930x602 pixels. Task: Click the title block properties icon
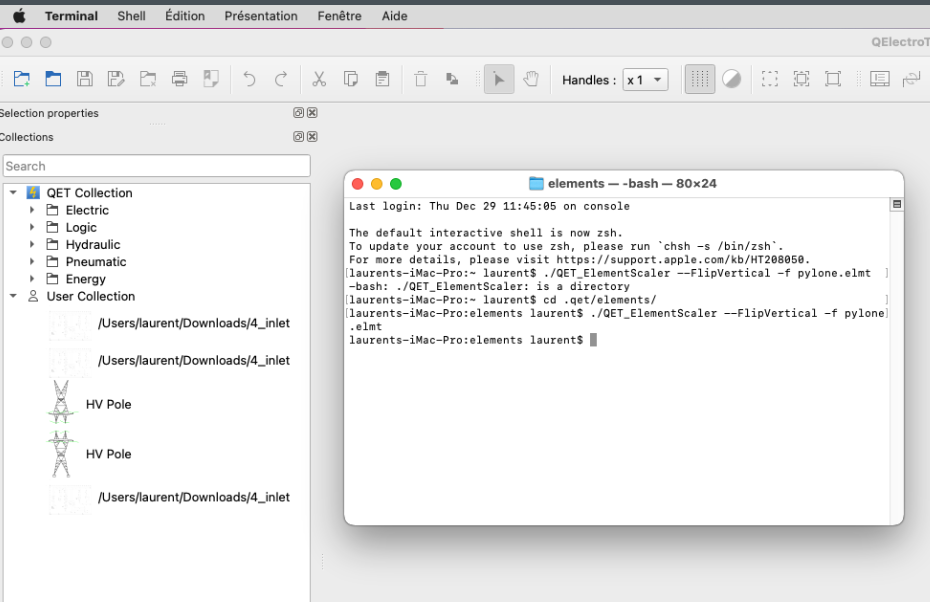(x=880, y=79)
